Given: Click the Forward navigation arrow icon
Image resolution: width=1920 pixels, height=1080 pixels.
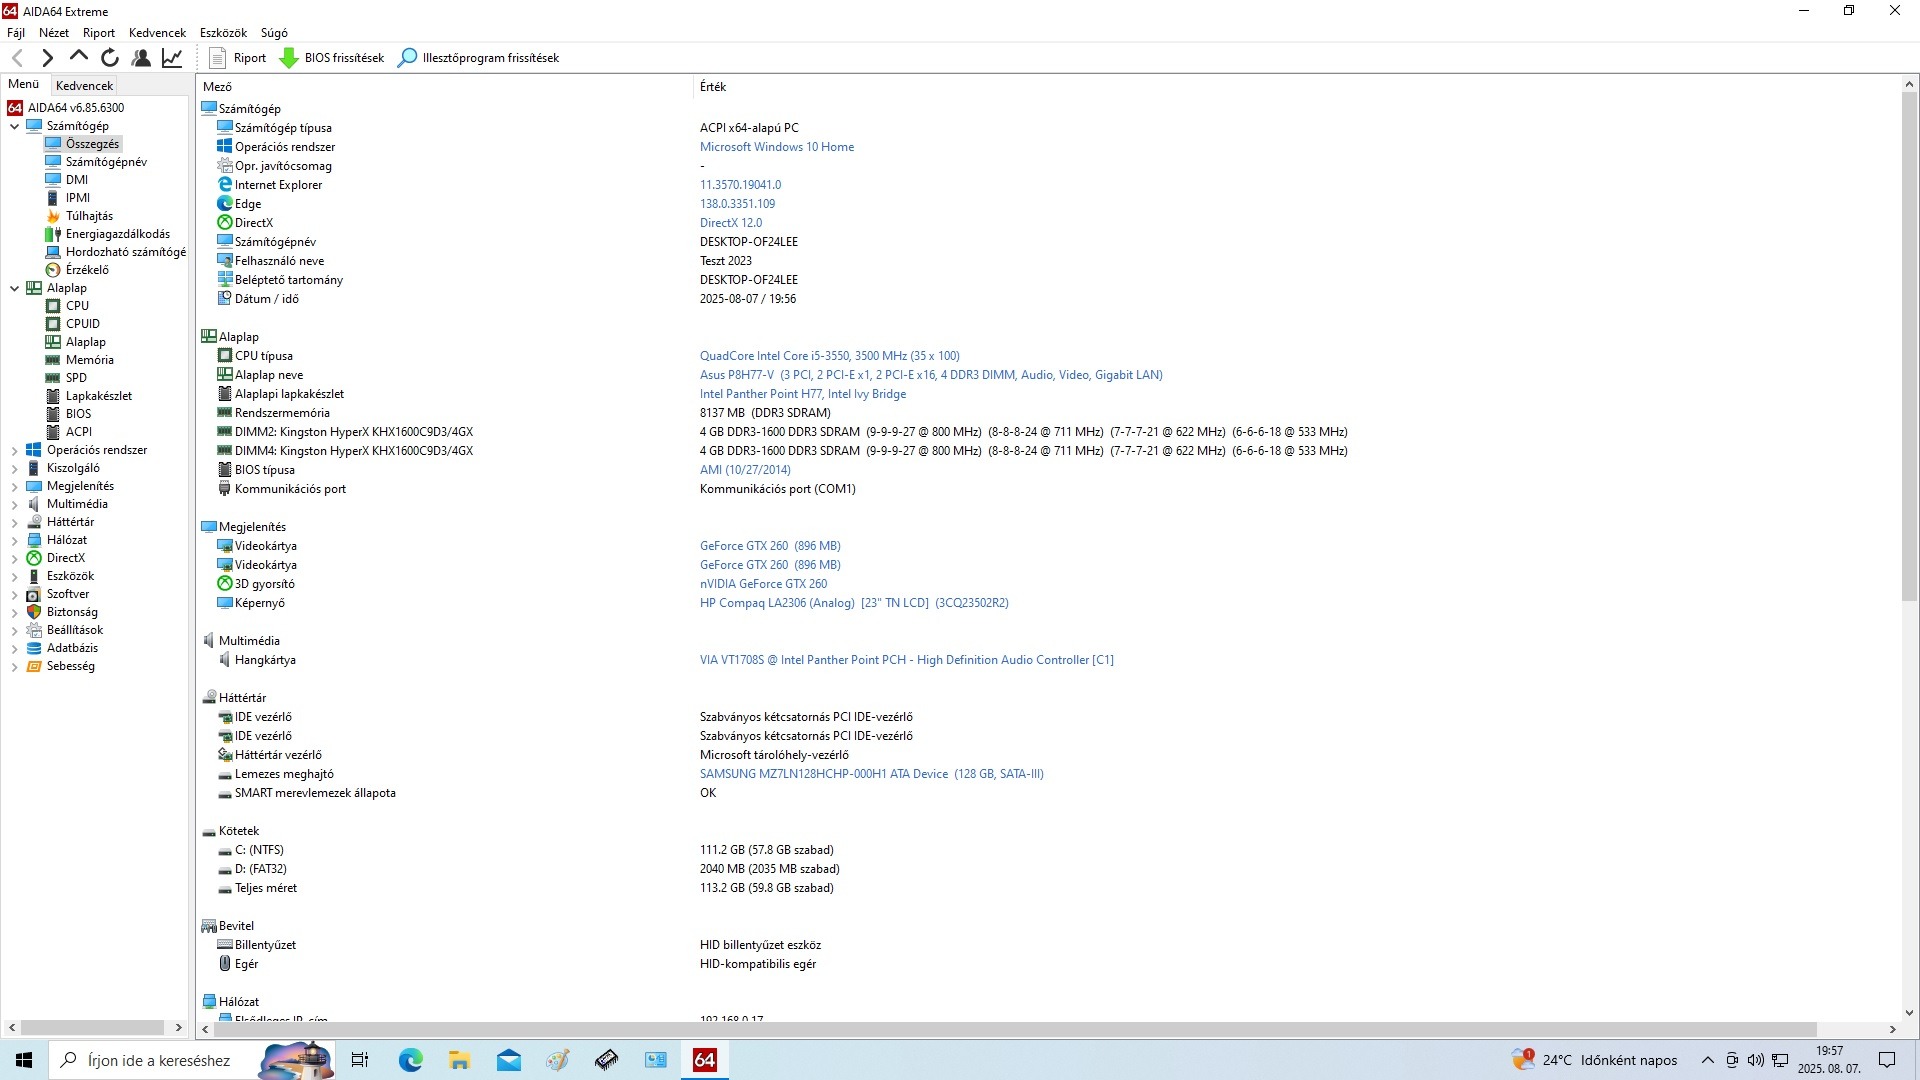Looking at the screenshot, I should (47, 58).
